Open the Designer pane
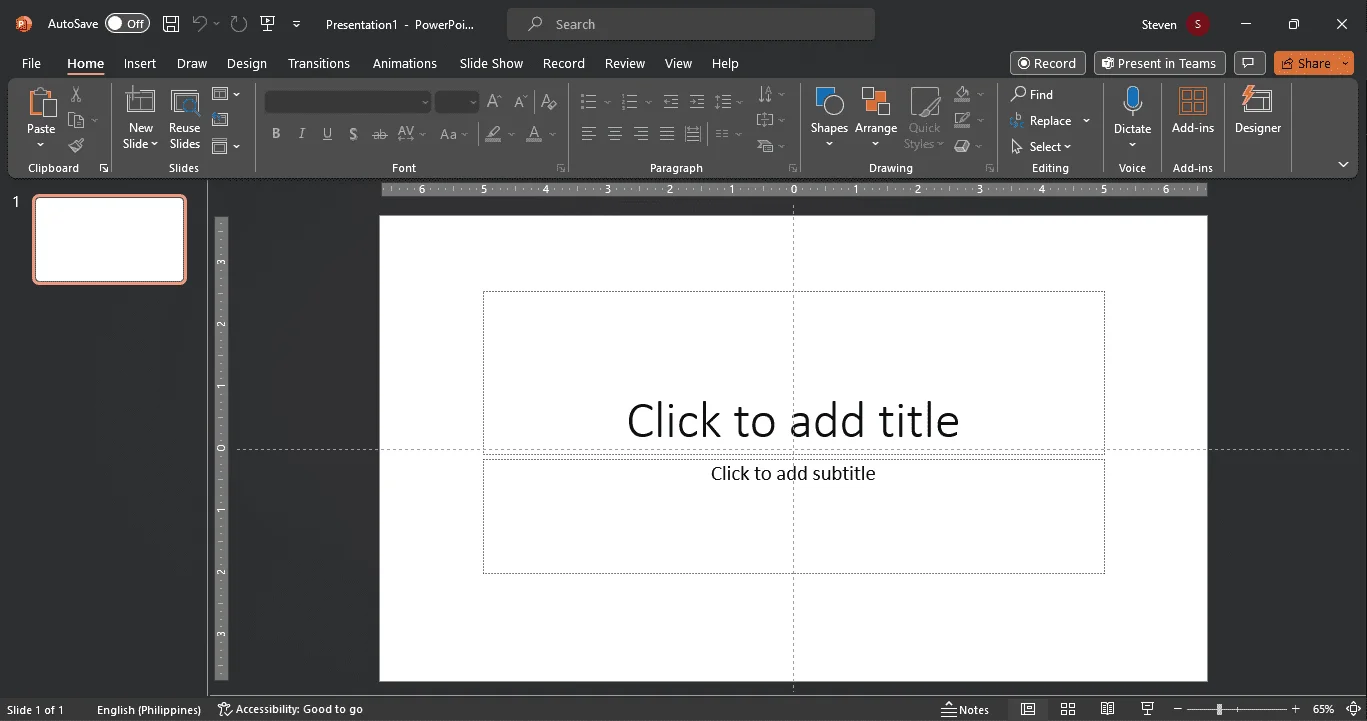 1257,110
